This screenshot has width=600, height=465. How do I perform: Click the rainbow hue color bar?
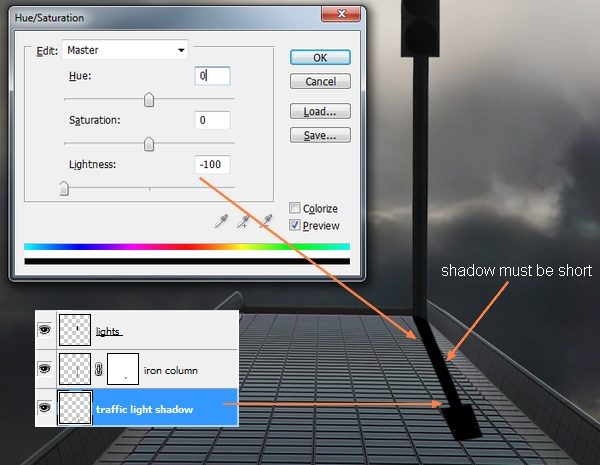(187, 247)
